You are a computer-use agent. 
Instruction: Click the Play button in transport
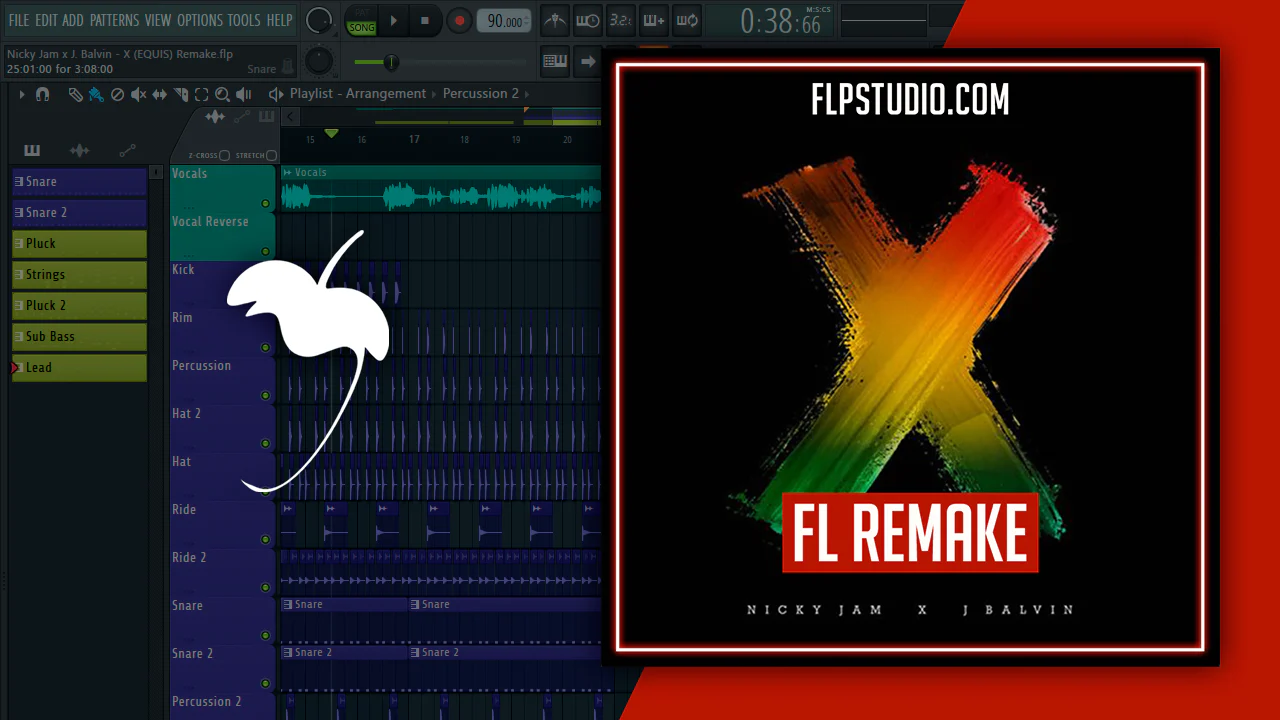394,20
